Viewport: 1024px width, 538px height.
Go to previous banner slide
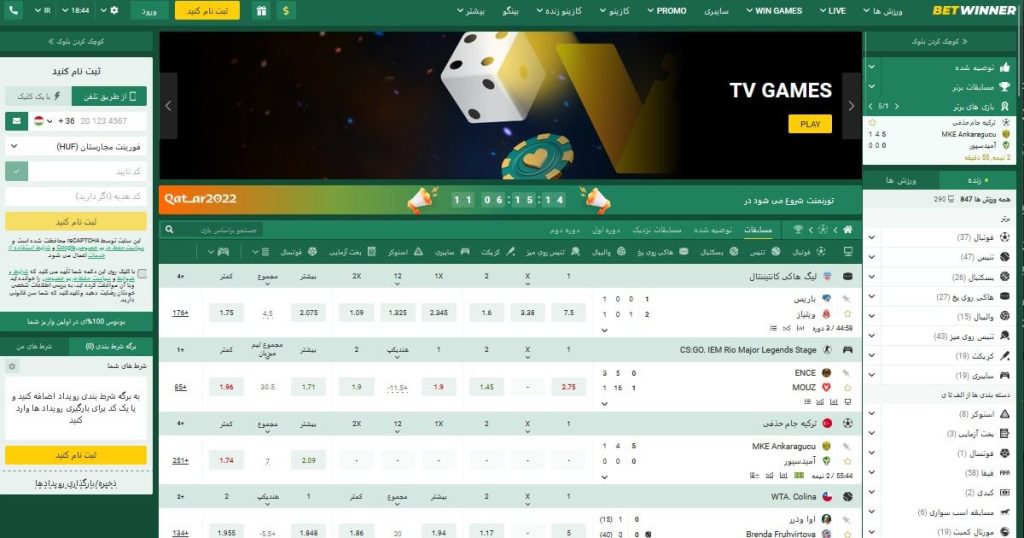click(168, 106)
